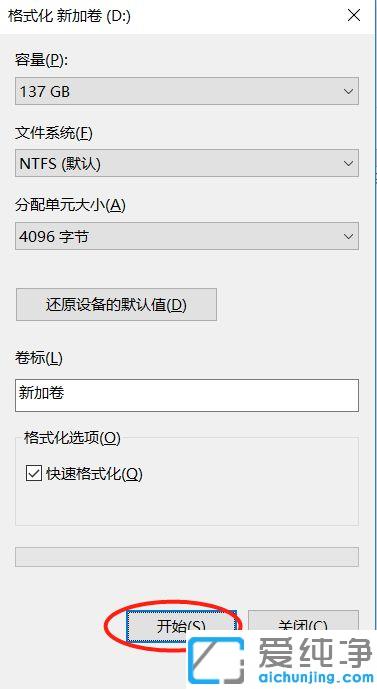The width and height of the screenshot is (377, 689).
Task: Click 还原设备的默认值(D) restore defaults button
Action: [116, 305]
